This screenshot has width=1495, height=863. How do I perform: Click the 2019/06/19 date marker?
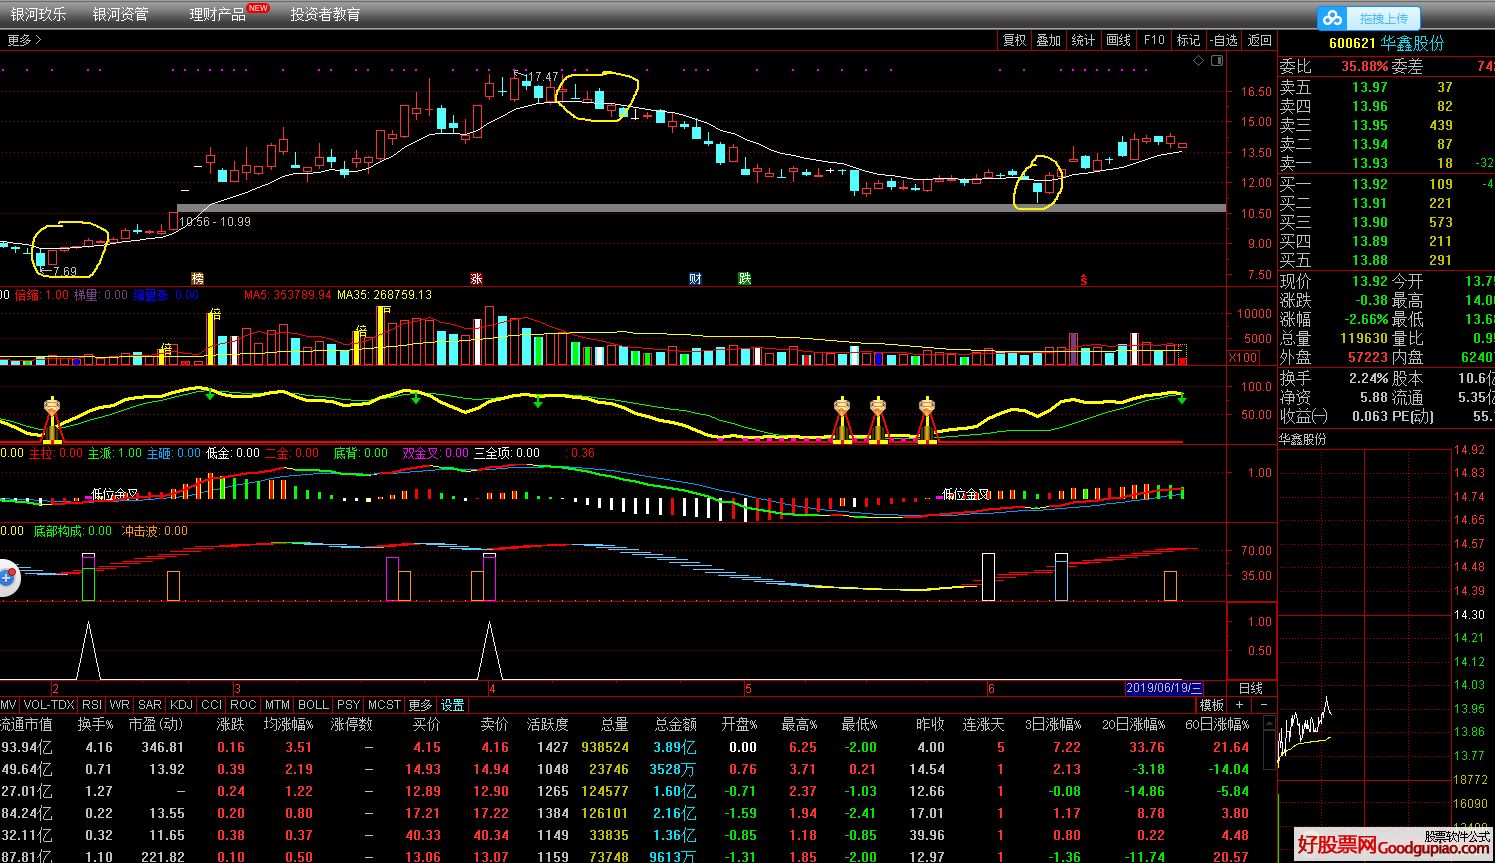[x=1164, y=688]
